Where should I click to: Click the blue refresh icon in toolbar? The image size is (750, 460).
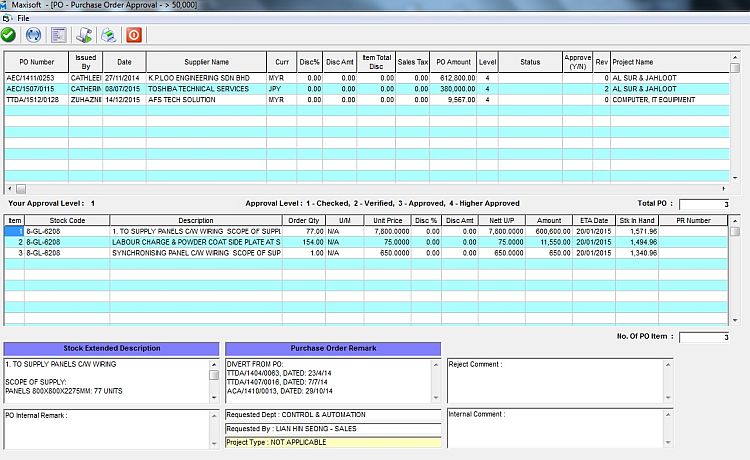pyautogui.click(x=32, y=35)
